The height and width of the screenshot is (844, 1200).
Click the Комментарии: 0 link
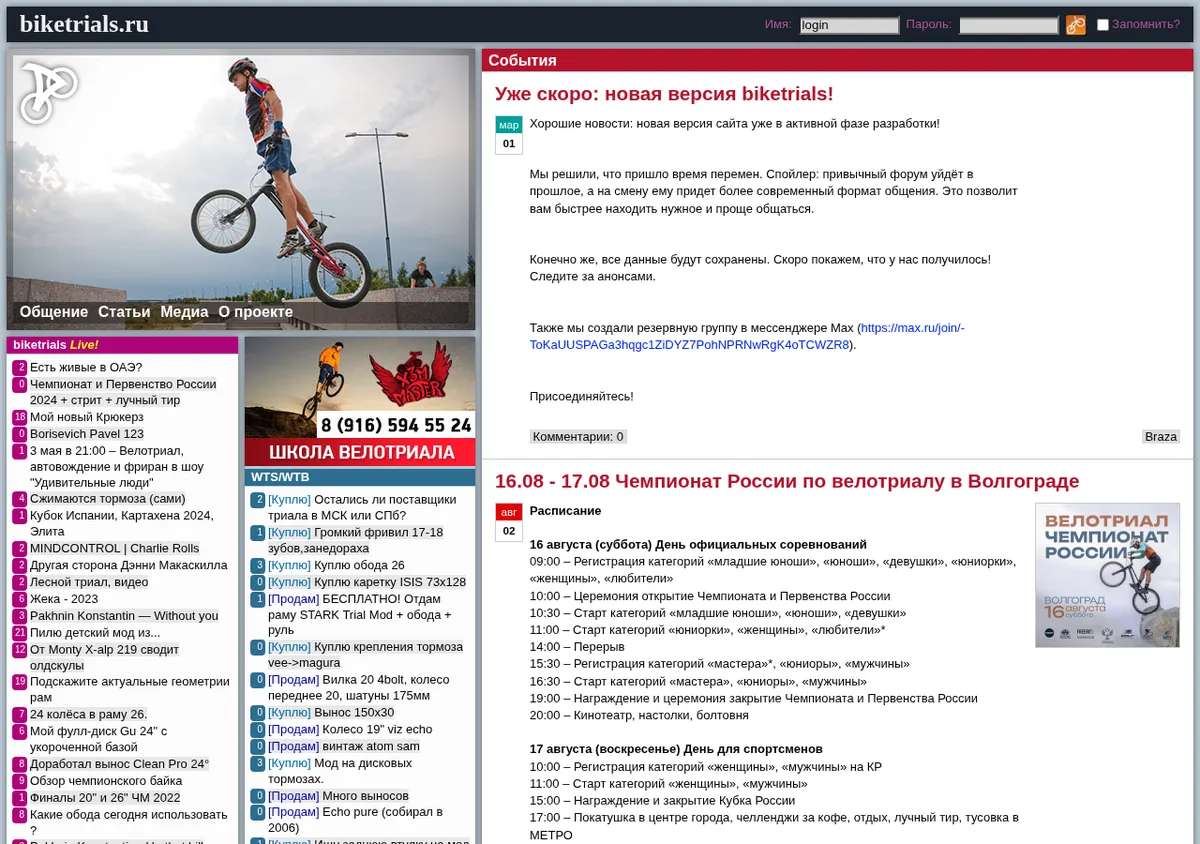(x=578, y=436)
